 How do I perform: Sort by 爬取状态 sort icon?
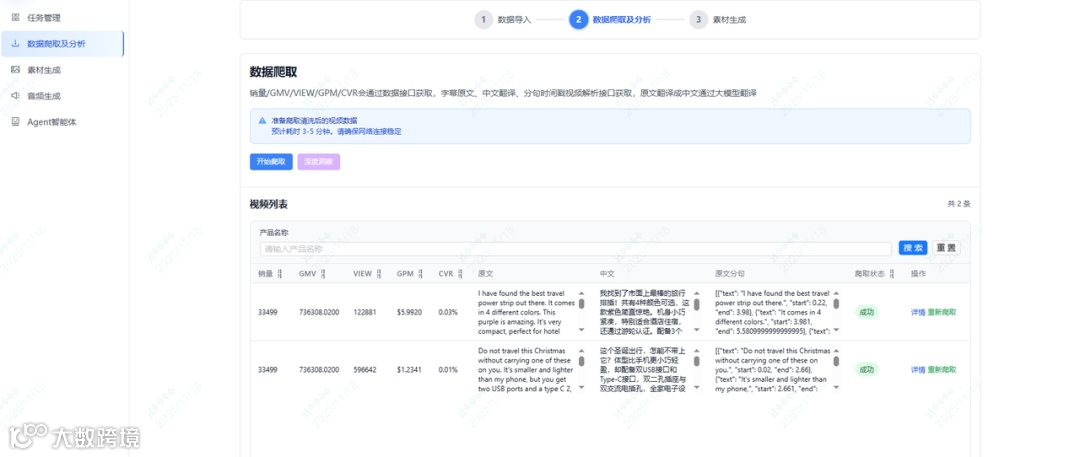click(x=892, y=274)
